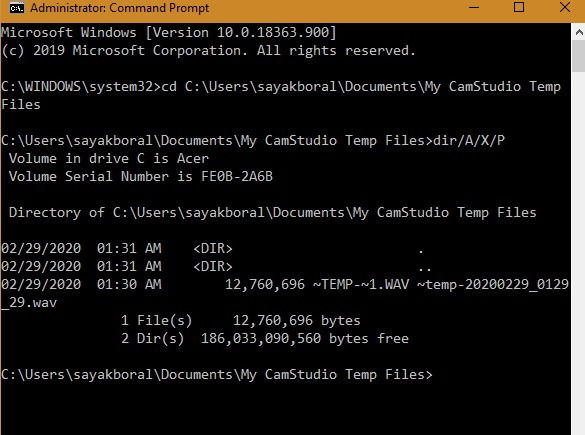The image size is (585, 435).
Task: Click the "Administrator: Command Prompt" title text
Action: (x=120, y=8)
